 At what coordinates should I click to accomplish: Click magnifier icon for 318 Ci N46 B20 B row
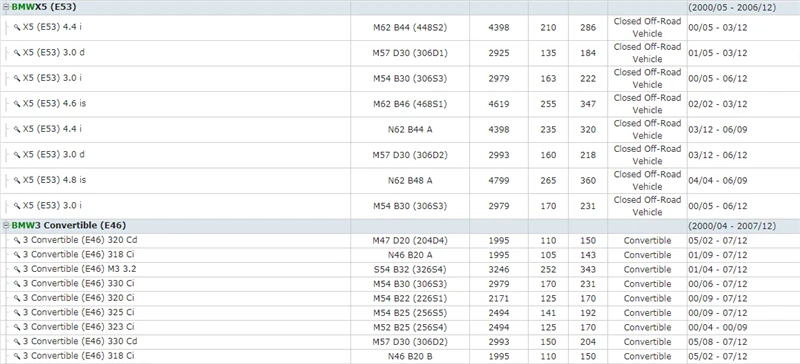(17, 356)
